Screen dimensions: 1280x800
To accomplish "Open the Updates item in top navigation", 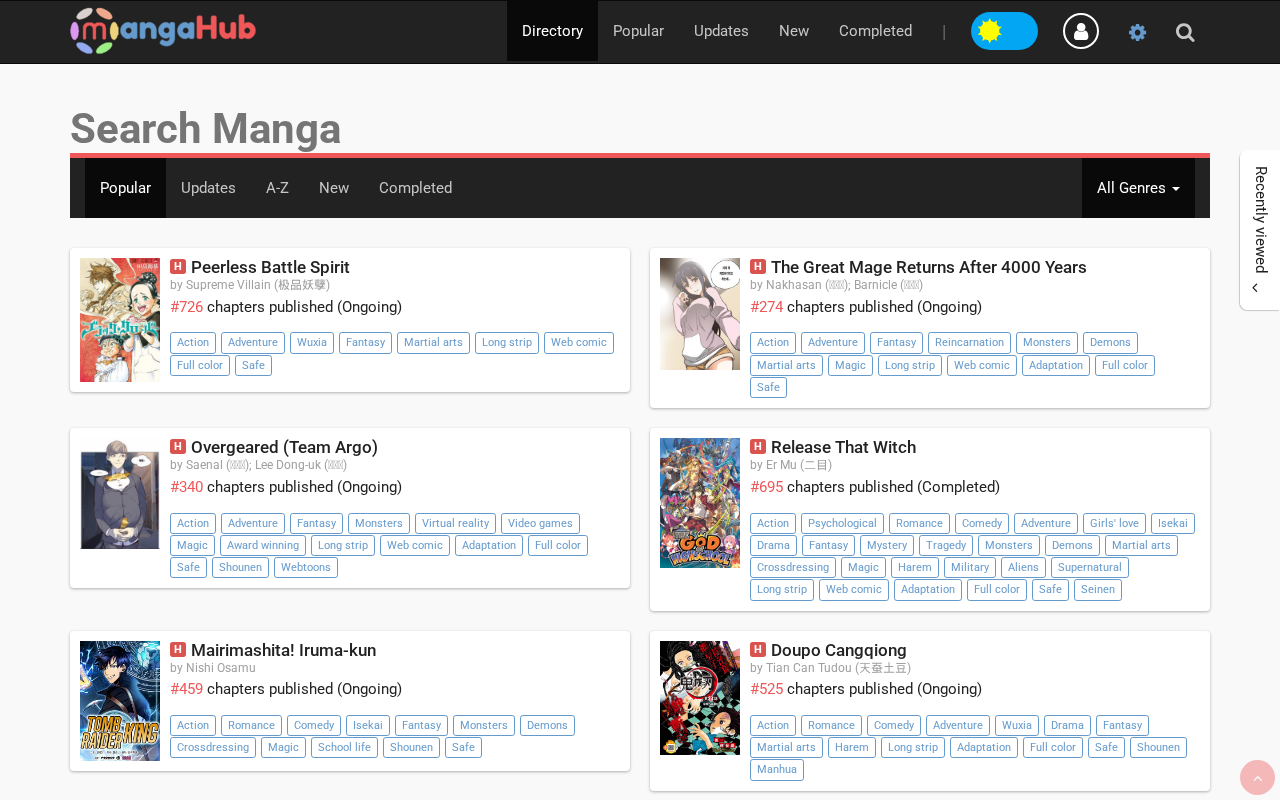I will (x=721, y=31).
